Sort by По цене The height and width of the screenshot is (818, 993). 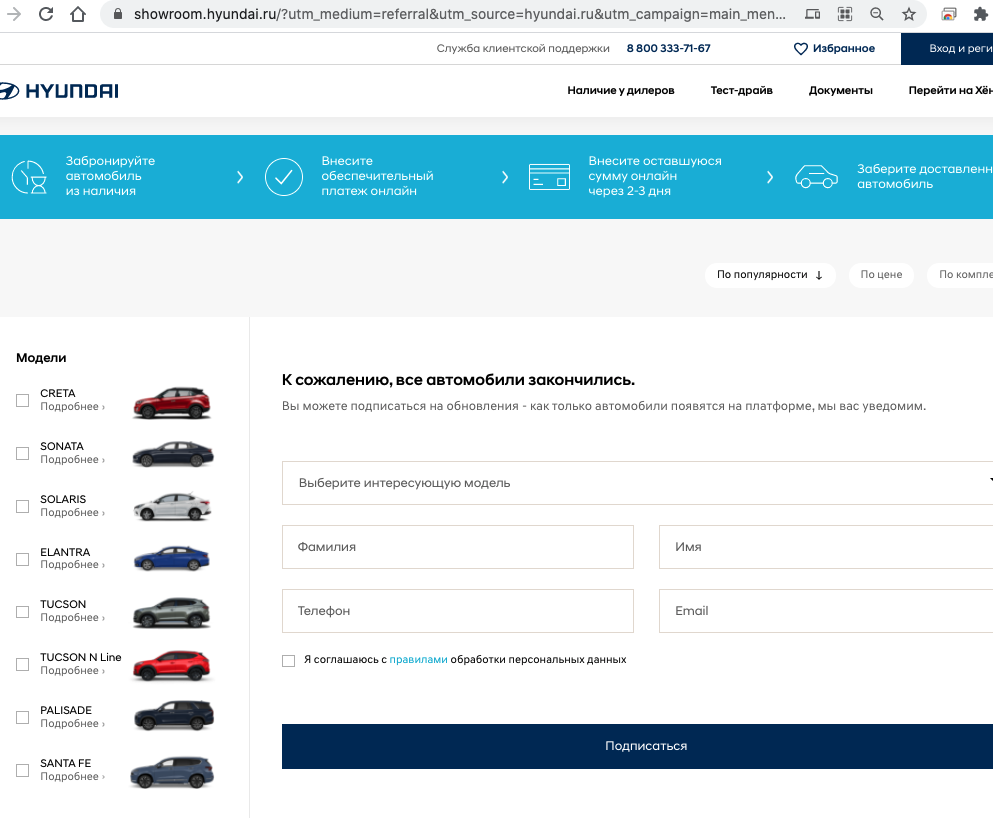click(x=881, y=275)
